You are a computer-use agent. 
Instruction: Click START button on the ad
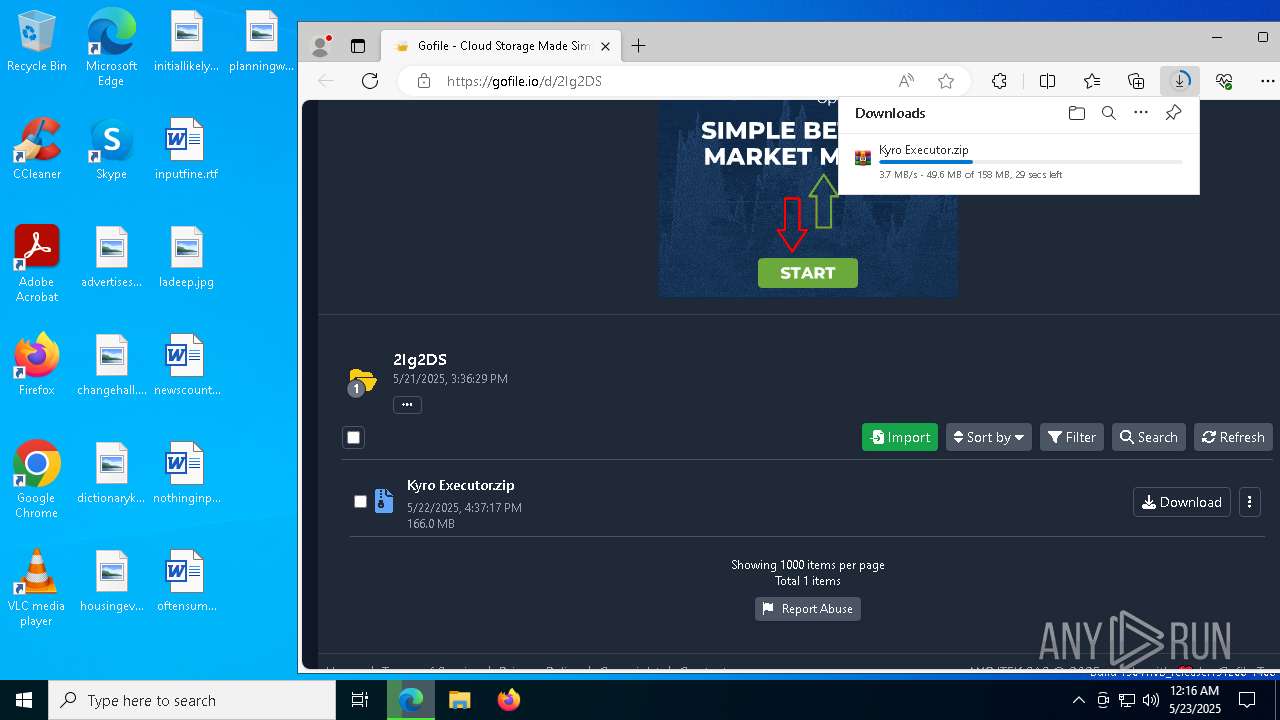pos(807,273)
